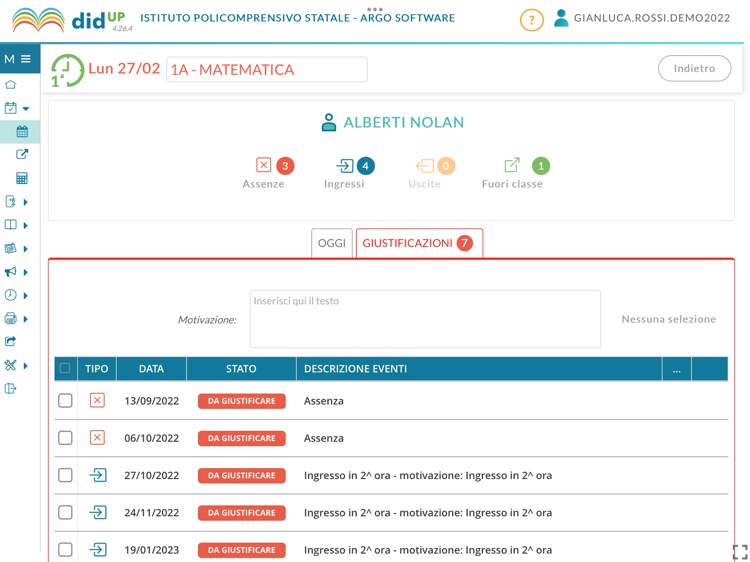Open the tools wrench sidebar icon
750x562 pixels.
tap(11, 365)
